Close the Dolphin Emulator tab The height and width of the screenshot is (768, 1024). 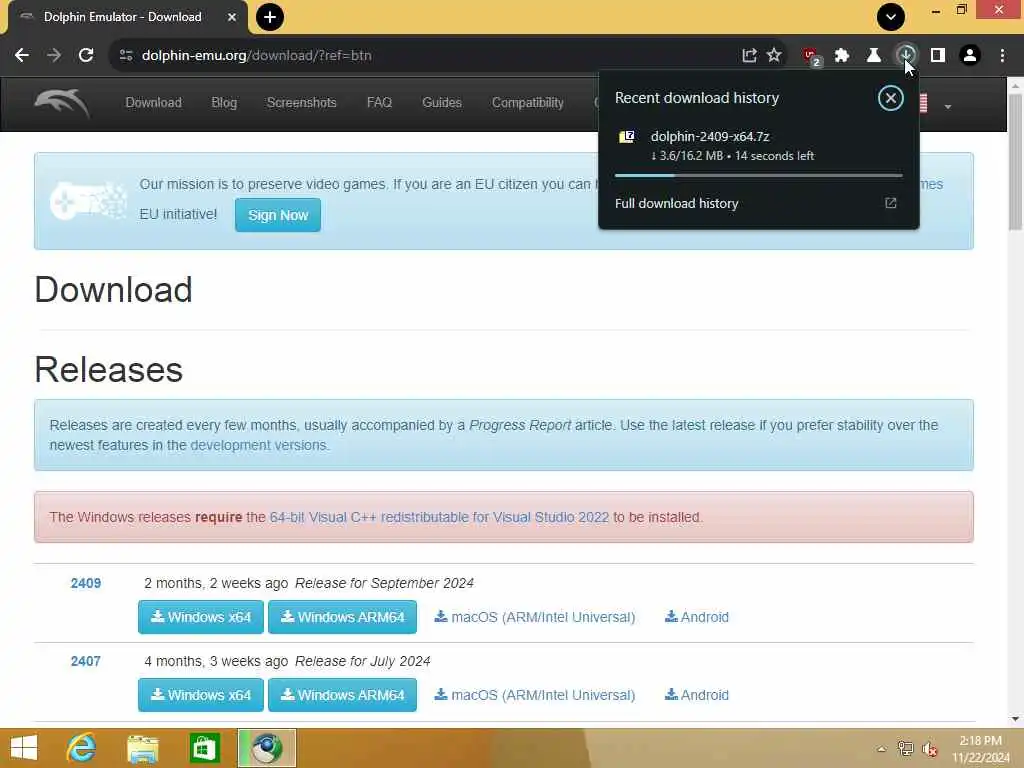(231, 18)
